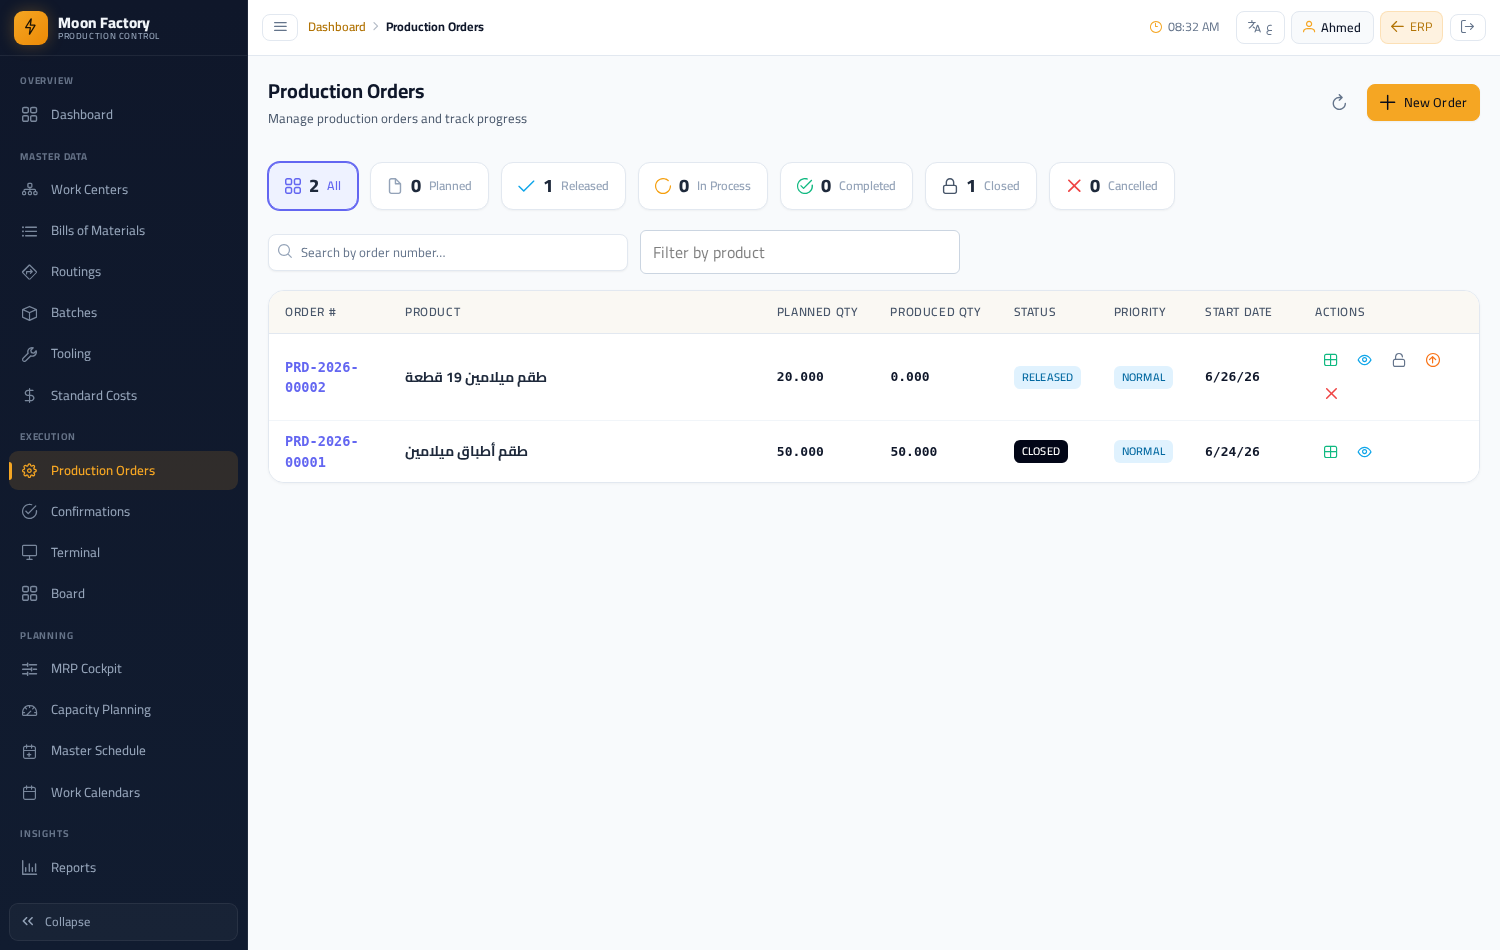Filter by Completed status
Image resolution: width=1500 pixels, height=950 pixels.
pos(846,186)
